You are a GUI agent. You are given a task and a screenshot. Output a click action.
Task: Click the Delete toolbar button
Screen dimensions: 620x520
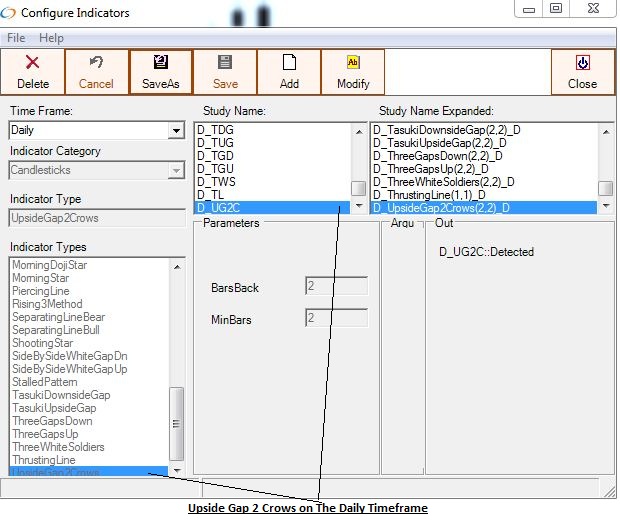(33, 71)
